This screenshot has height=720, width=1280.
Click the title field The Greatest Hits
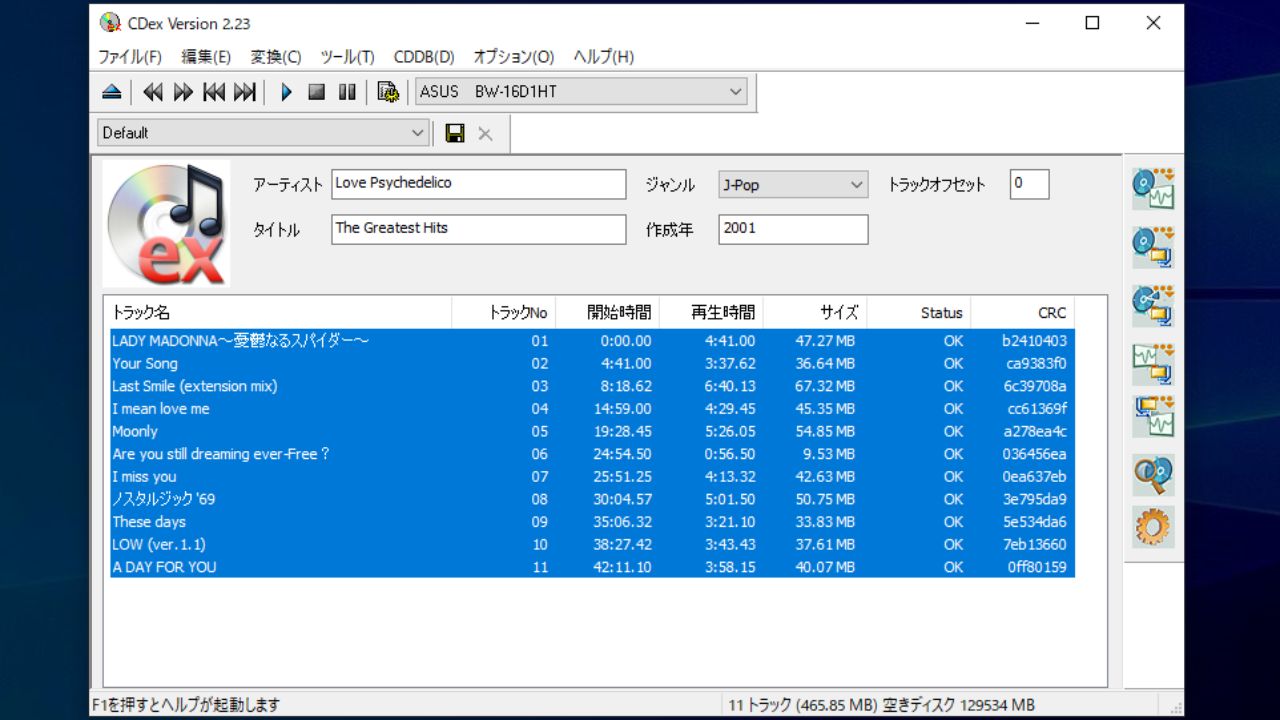479,229
